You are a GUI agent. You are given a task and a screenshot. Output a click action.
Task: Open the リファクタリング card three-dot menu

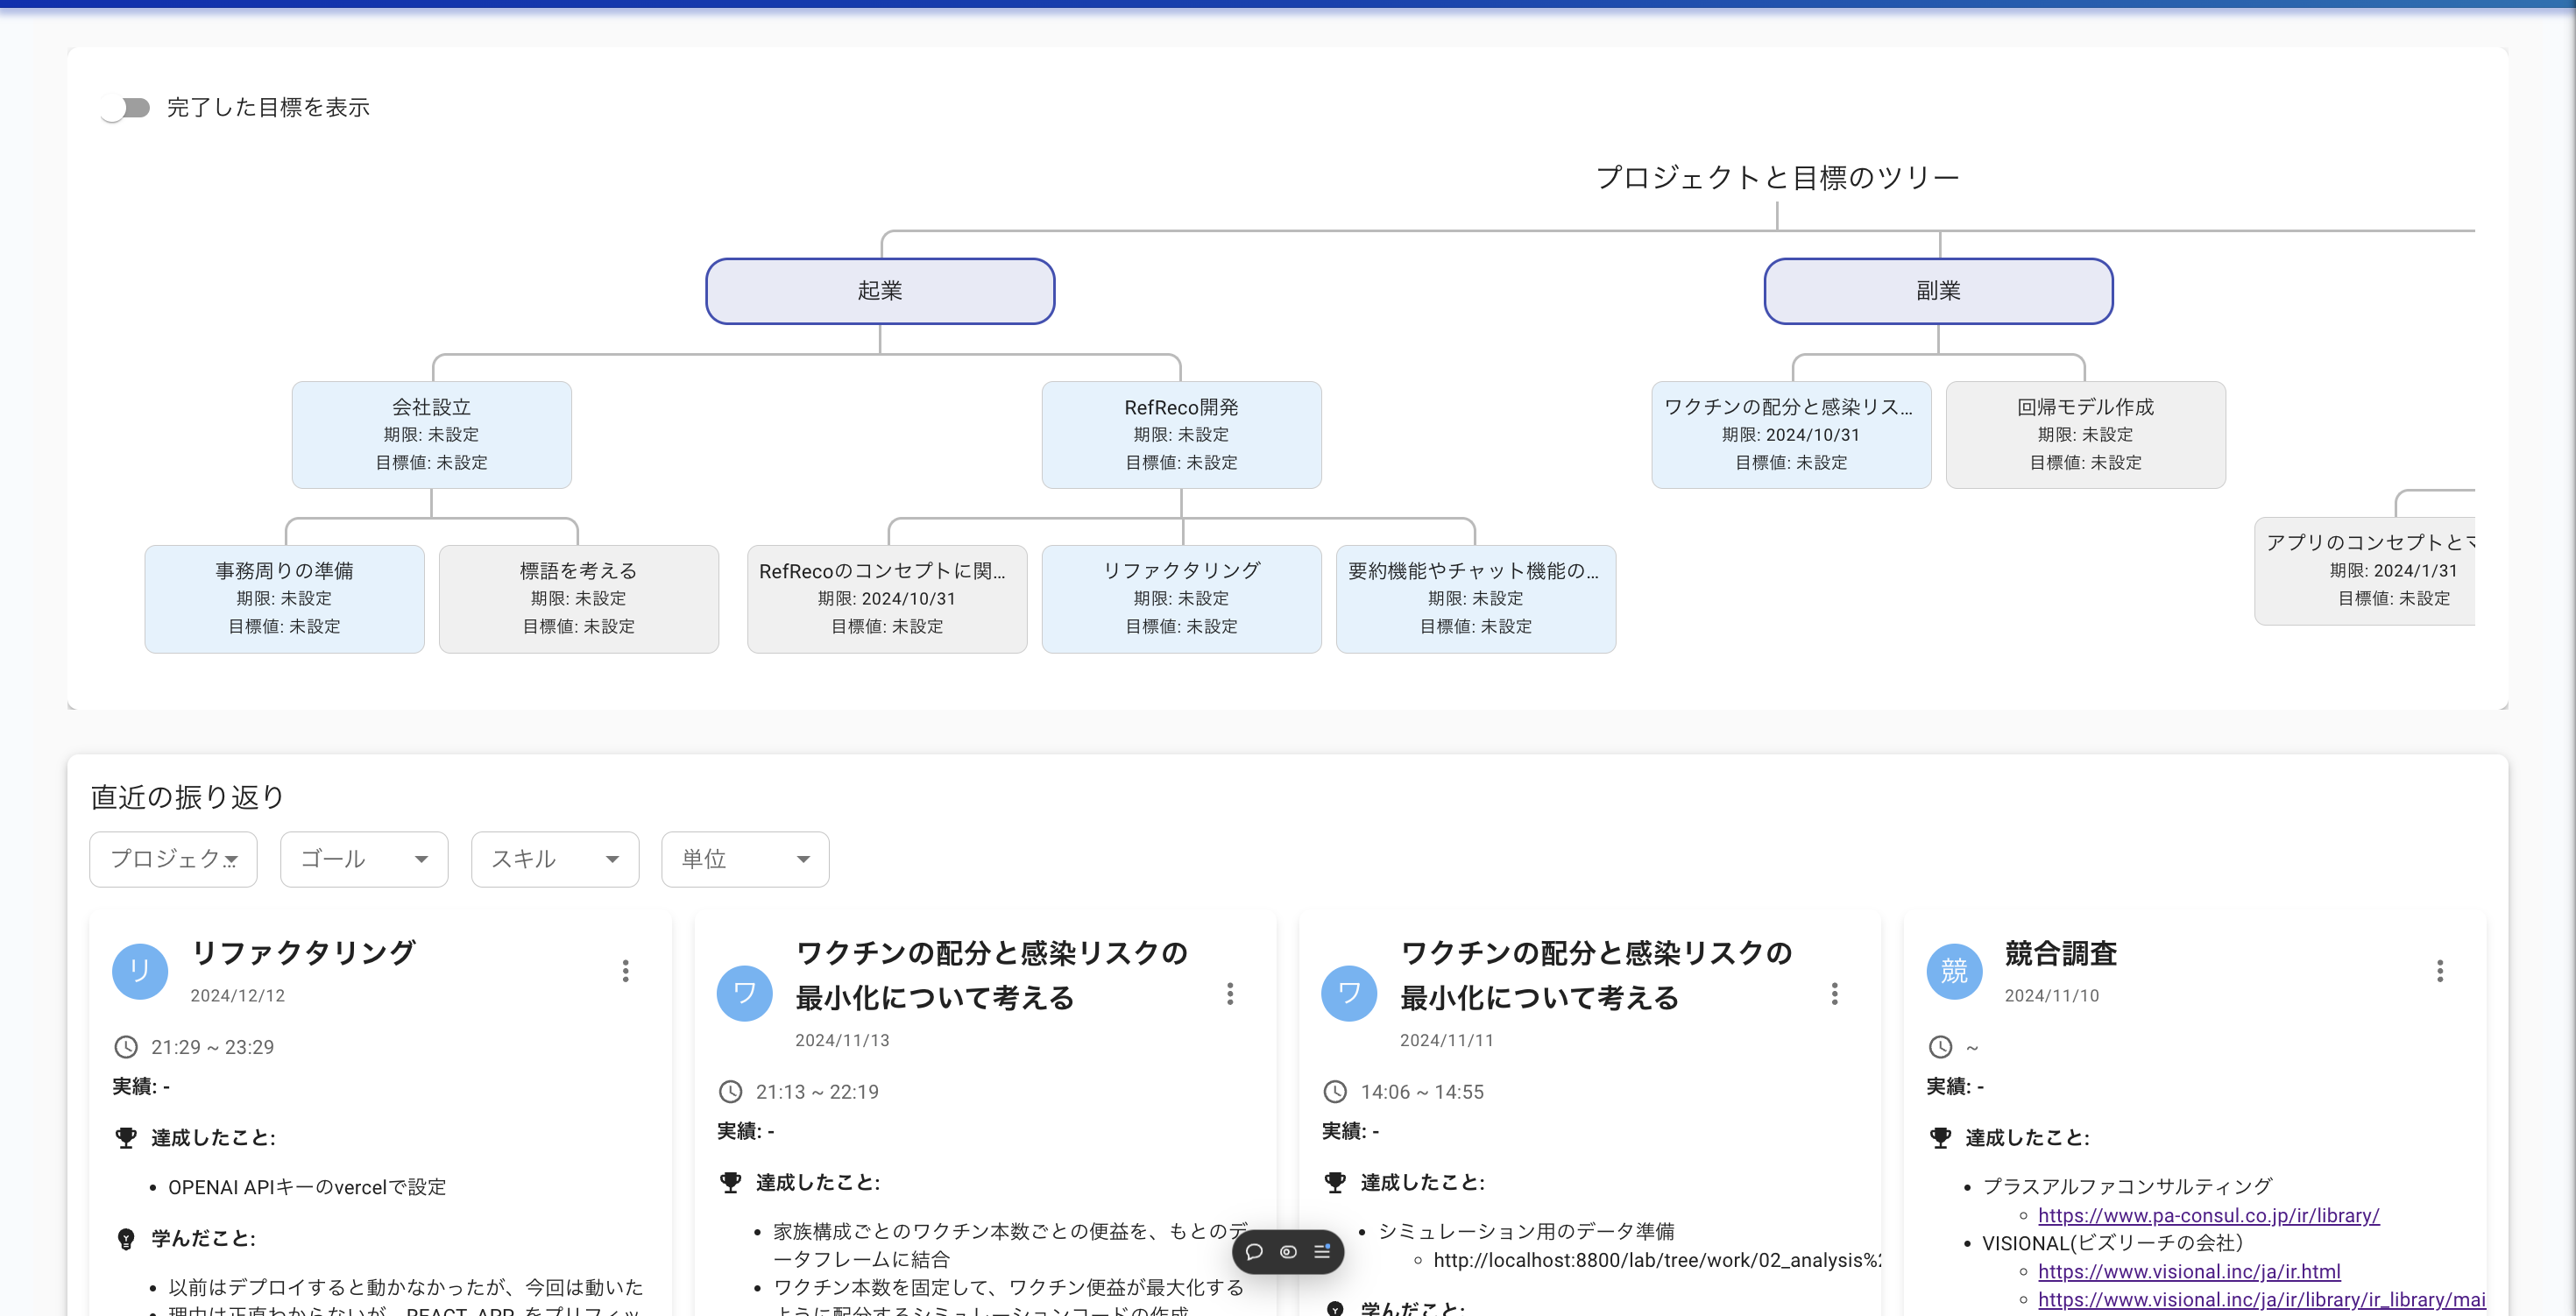click(x=625, y=971)
